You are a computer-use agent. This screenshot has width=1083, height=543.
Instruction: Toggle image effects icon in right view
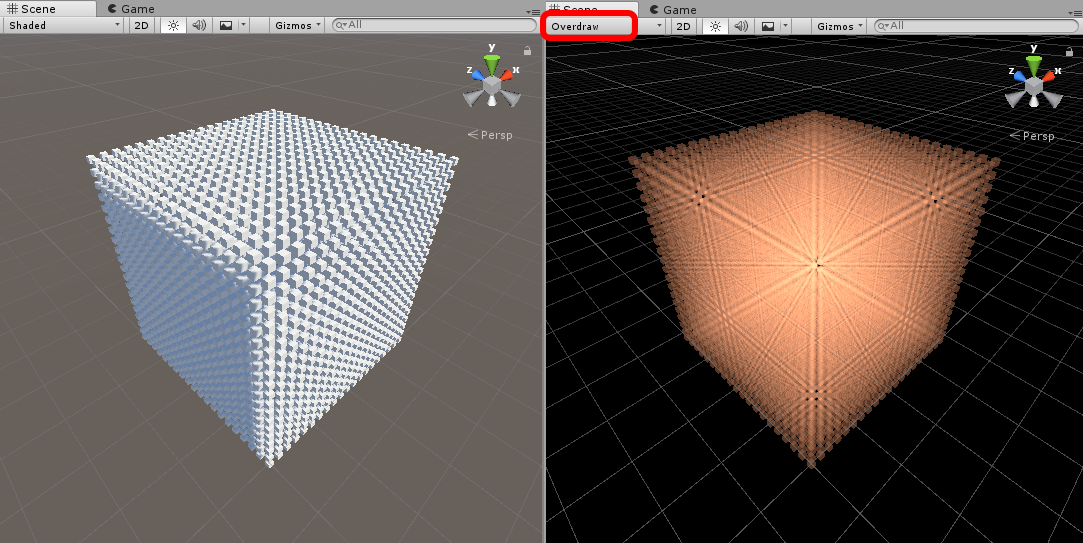(768, 26)
